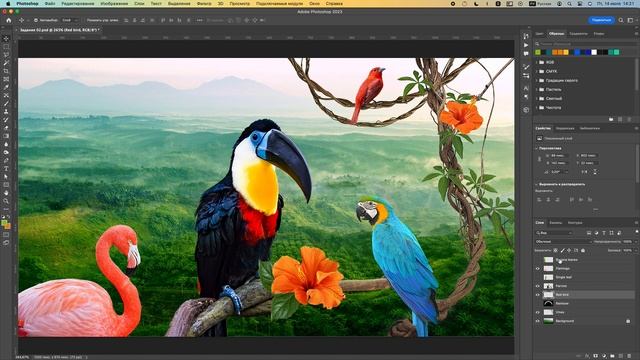Collapse the Align and Distribute section

pyautogui.click(x=537, y=184)
